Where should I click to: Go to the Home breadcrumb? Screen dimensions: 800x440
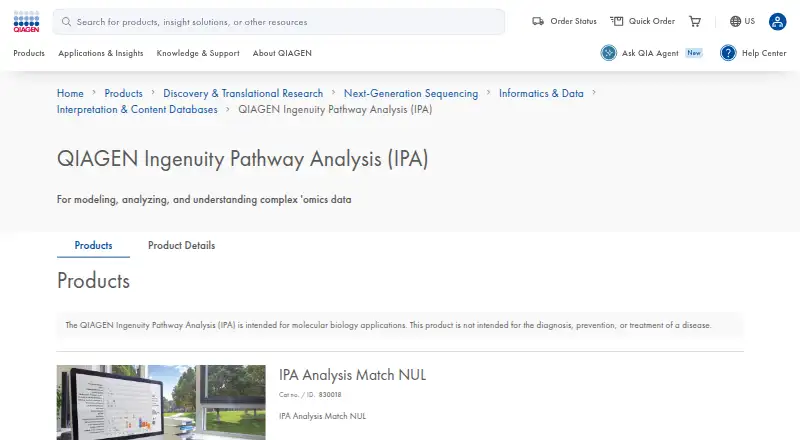[x=70, y=93]
